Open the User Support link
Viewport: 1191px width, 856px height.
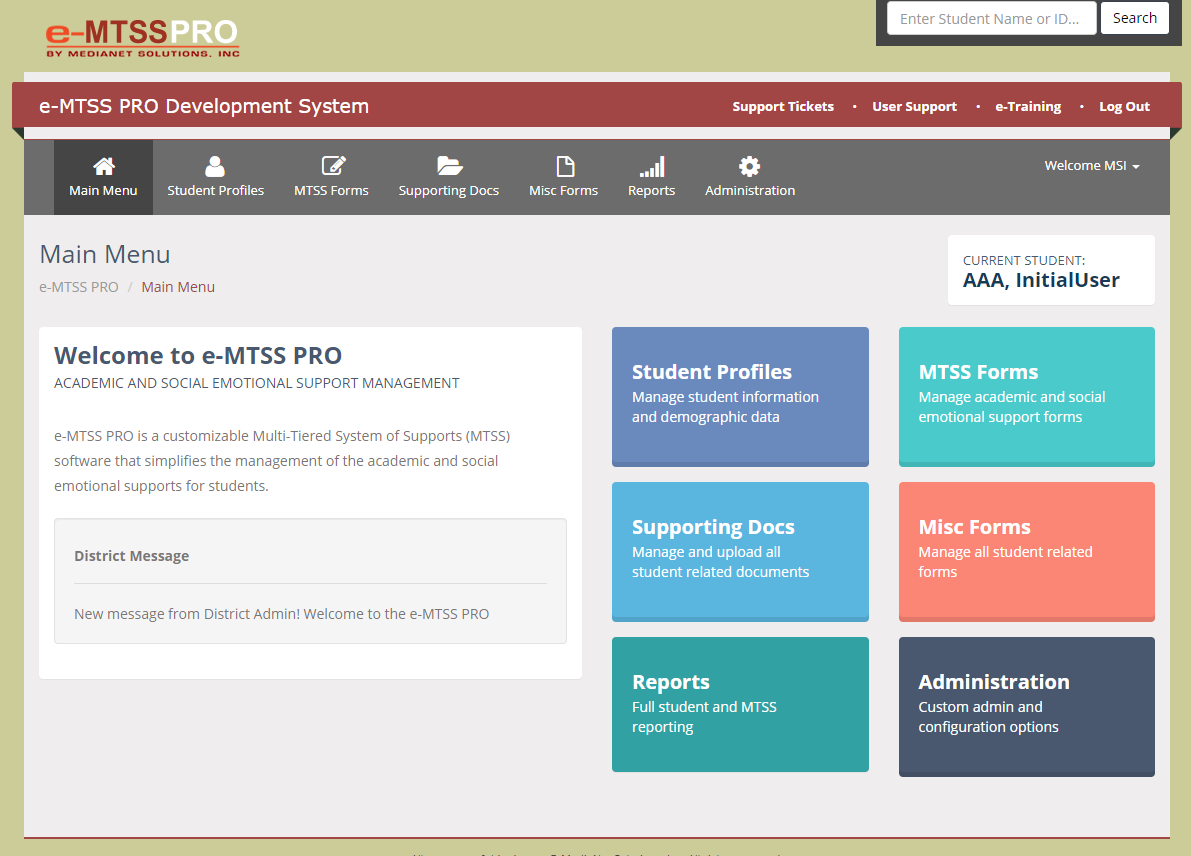(x=914, y=106)
